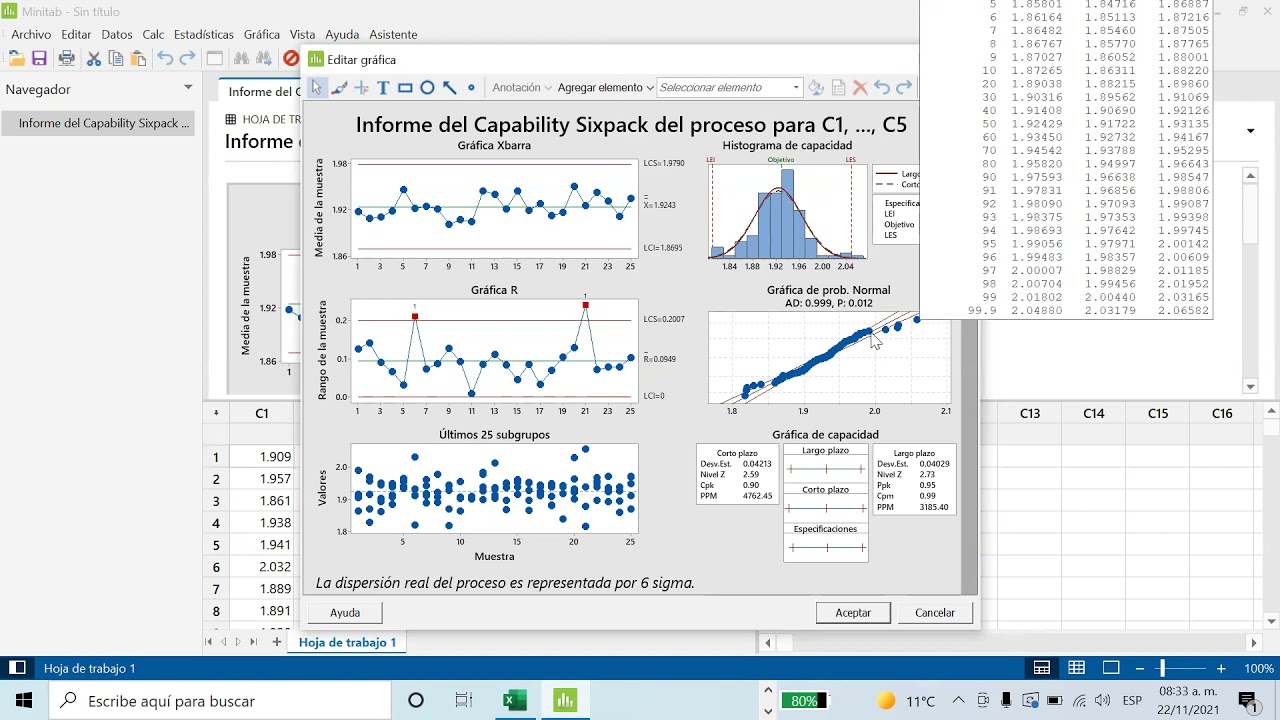Choose the Select arrow tool in graph editor
Image resolution: width=1280 pixels, height=720 pixels.
pyautogui.click(x=317, y=88)
